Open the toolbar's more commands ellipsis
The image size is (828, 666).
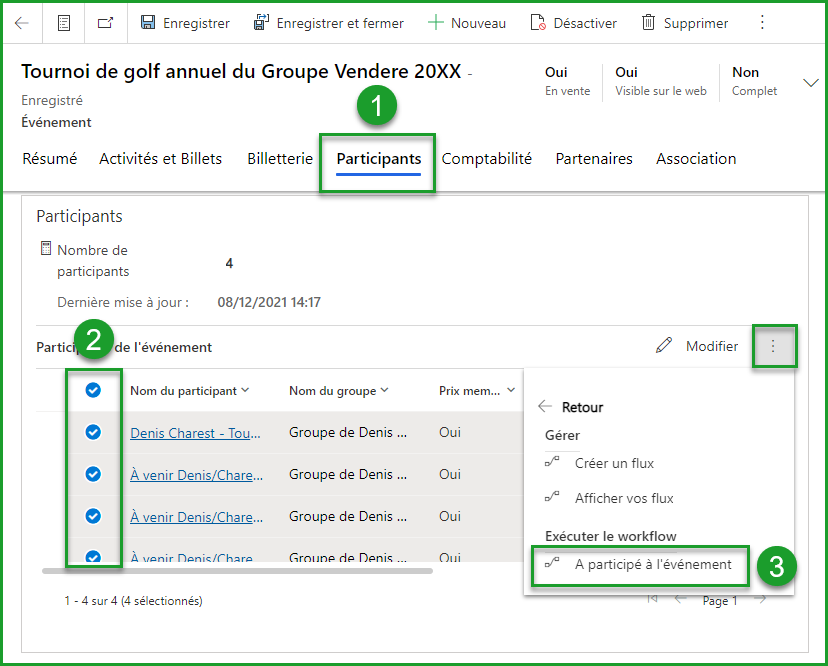(763, 23)
